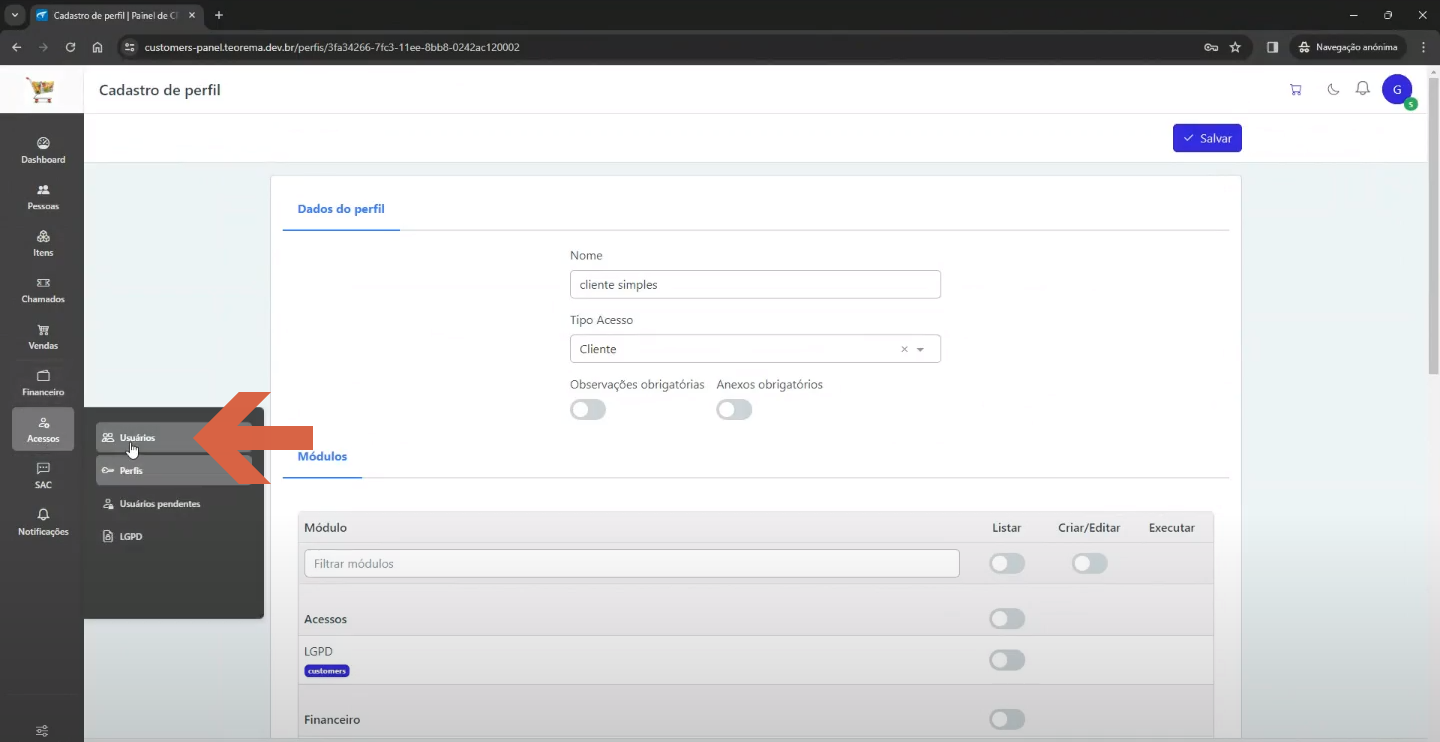Select Usuários pendentes in Acessos submenu

point(160,504)
